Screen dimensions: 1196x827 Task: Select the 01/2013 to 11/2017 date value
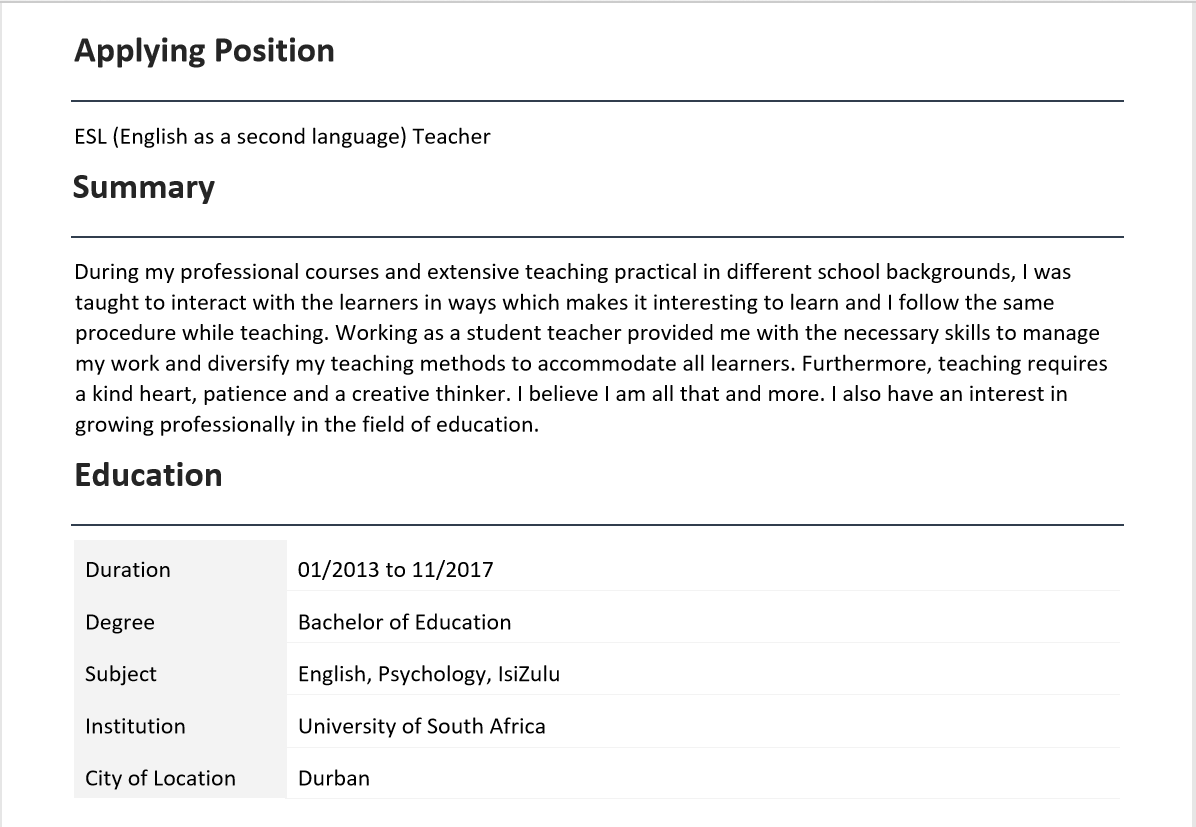pyautogui.click(x=395, y=570)
